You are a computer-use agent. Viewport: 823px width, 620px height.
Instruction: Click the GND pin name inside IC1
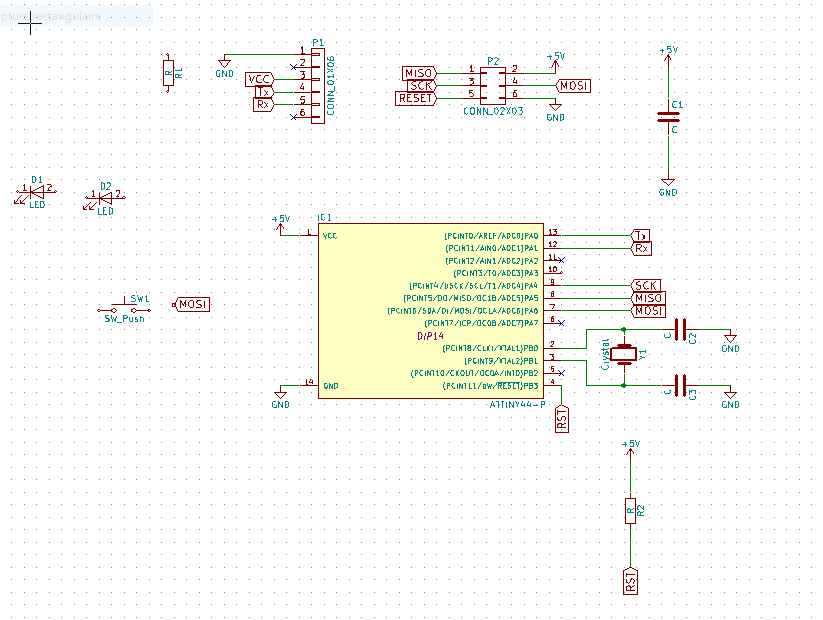tap(331, 386)
